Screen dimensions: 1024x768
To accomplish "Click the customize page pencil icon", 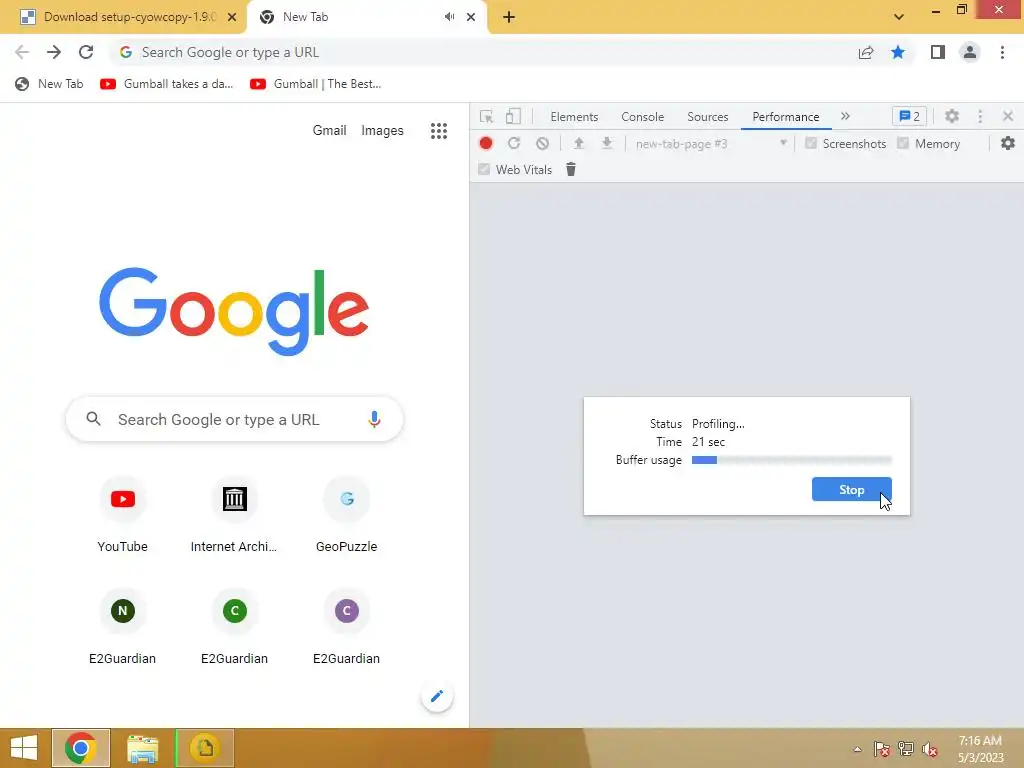I will (437, 696).
